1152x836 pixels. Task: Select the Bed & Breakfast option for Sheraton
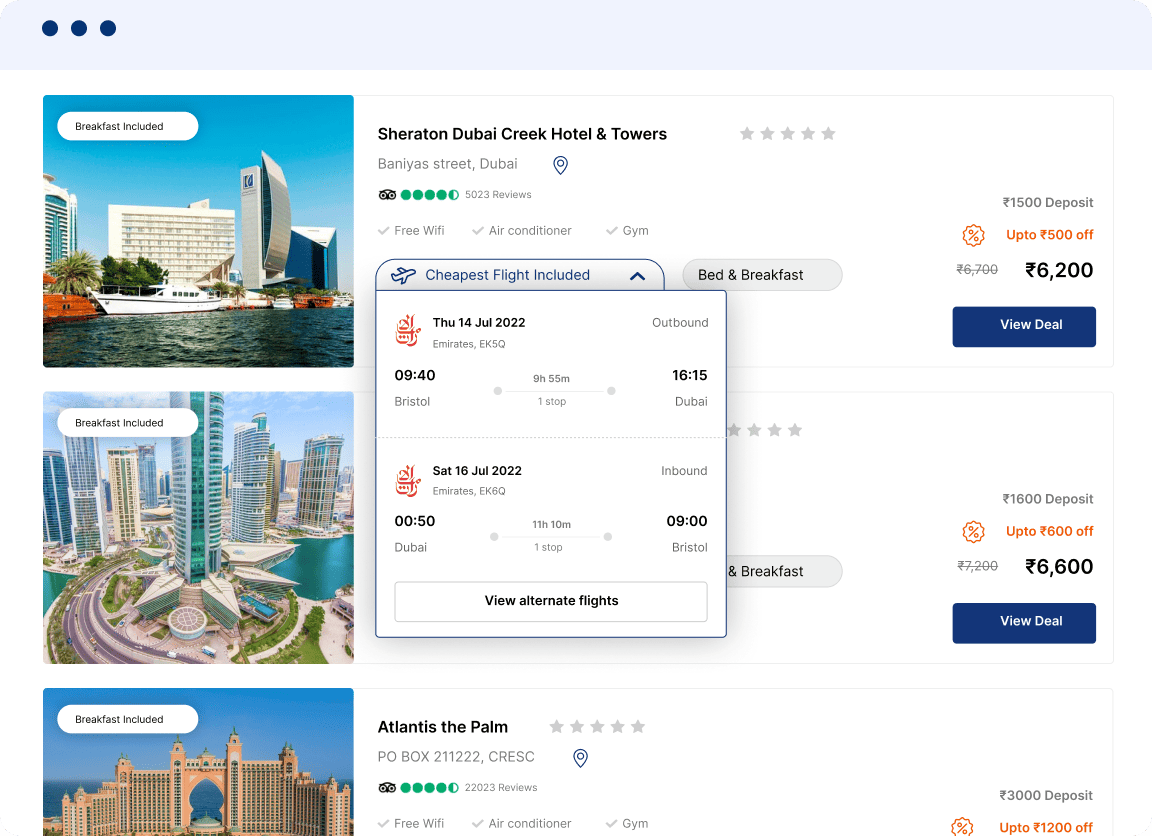[761, 275]
